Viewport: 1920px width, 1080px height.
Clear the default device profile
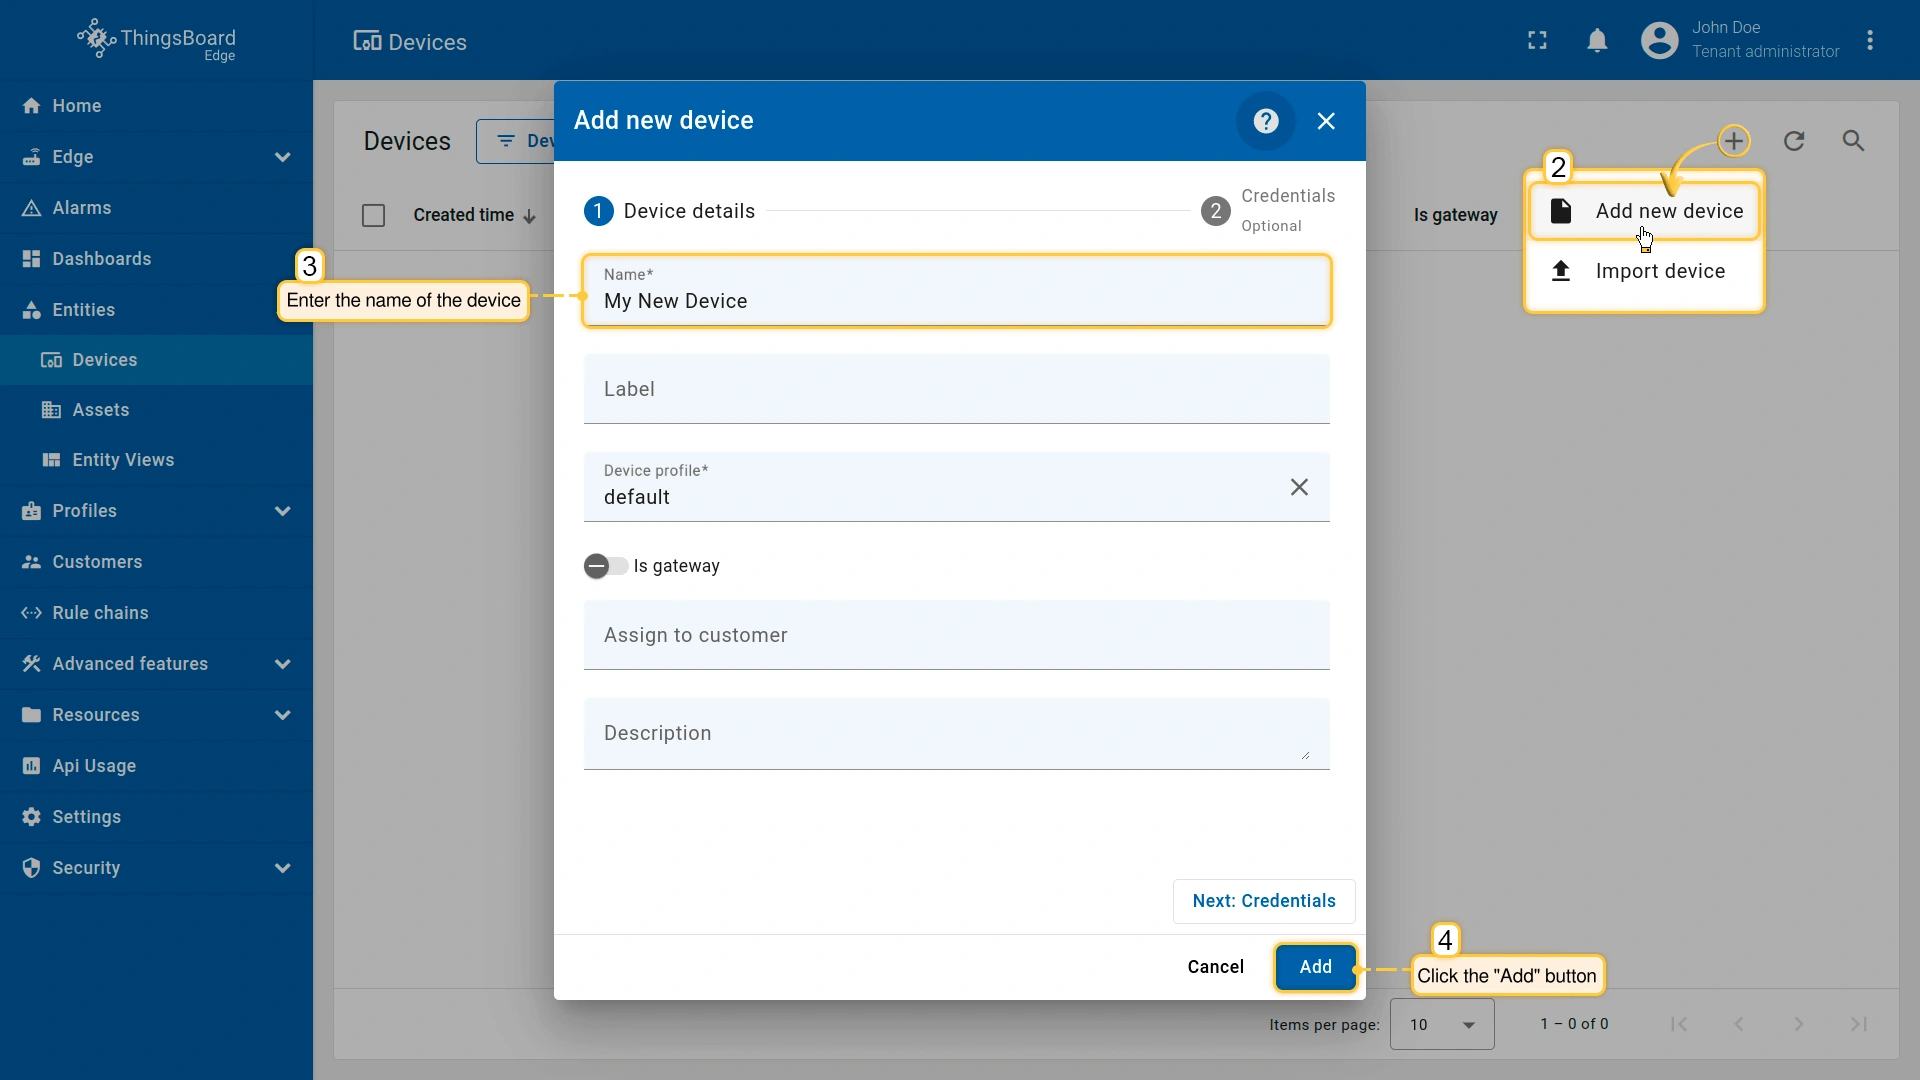tap(1299, 487)
